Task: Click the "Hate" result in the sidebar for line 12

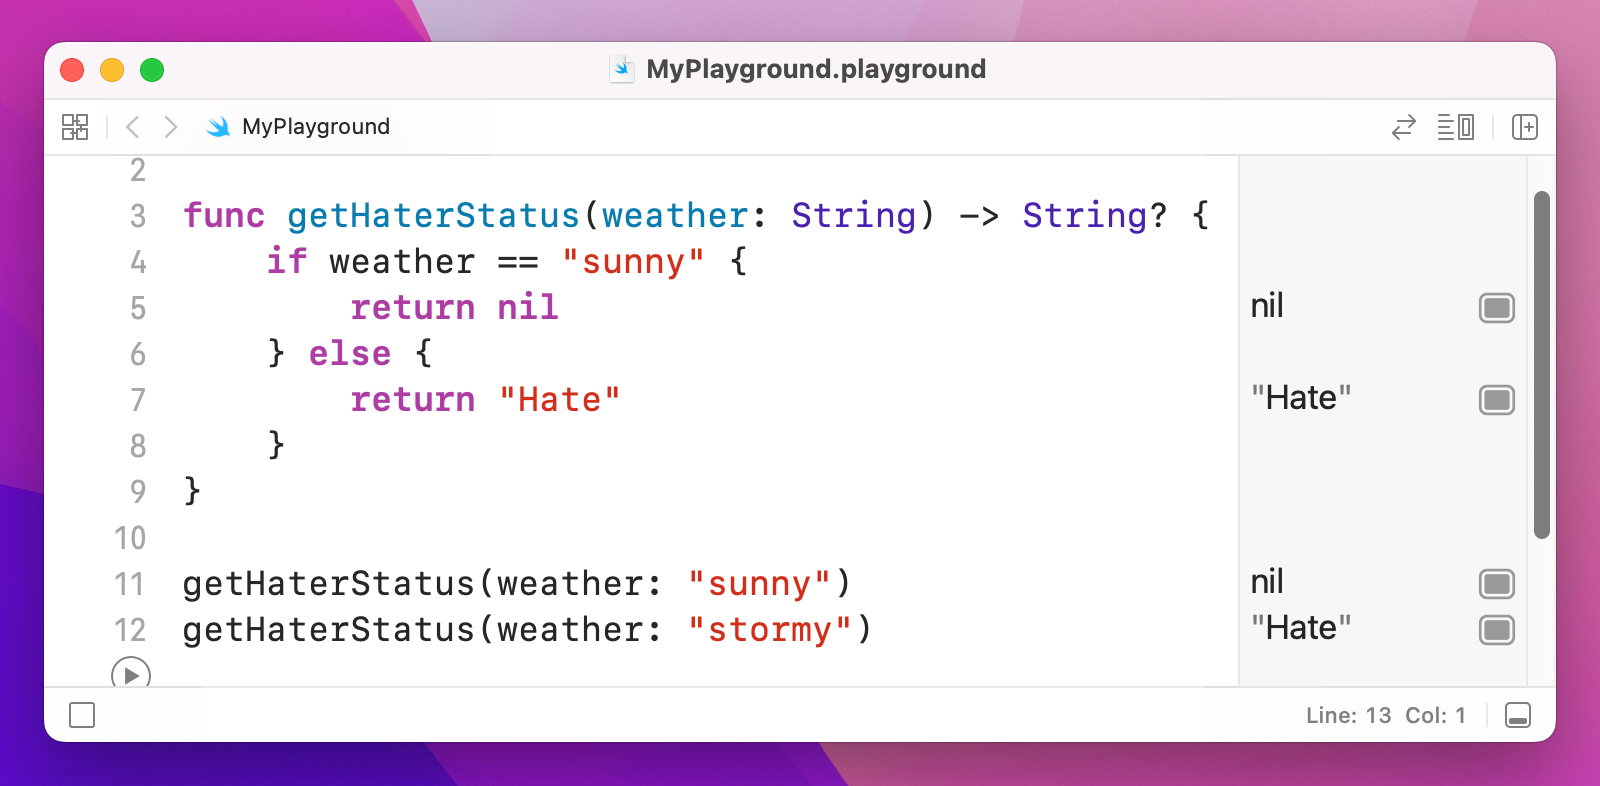Action: point(1301,628)
